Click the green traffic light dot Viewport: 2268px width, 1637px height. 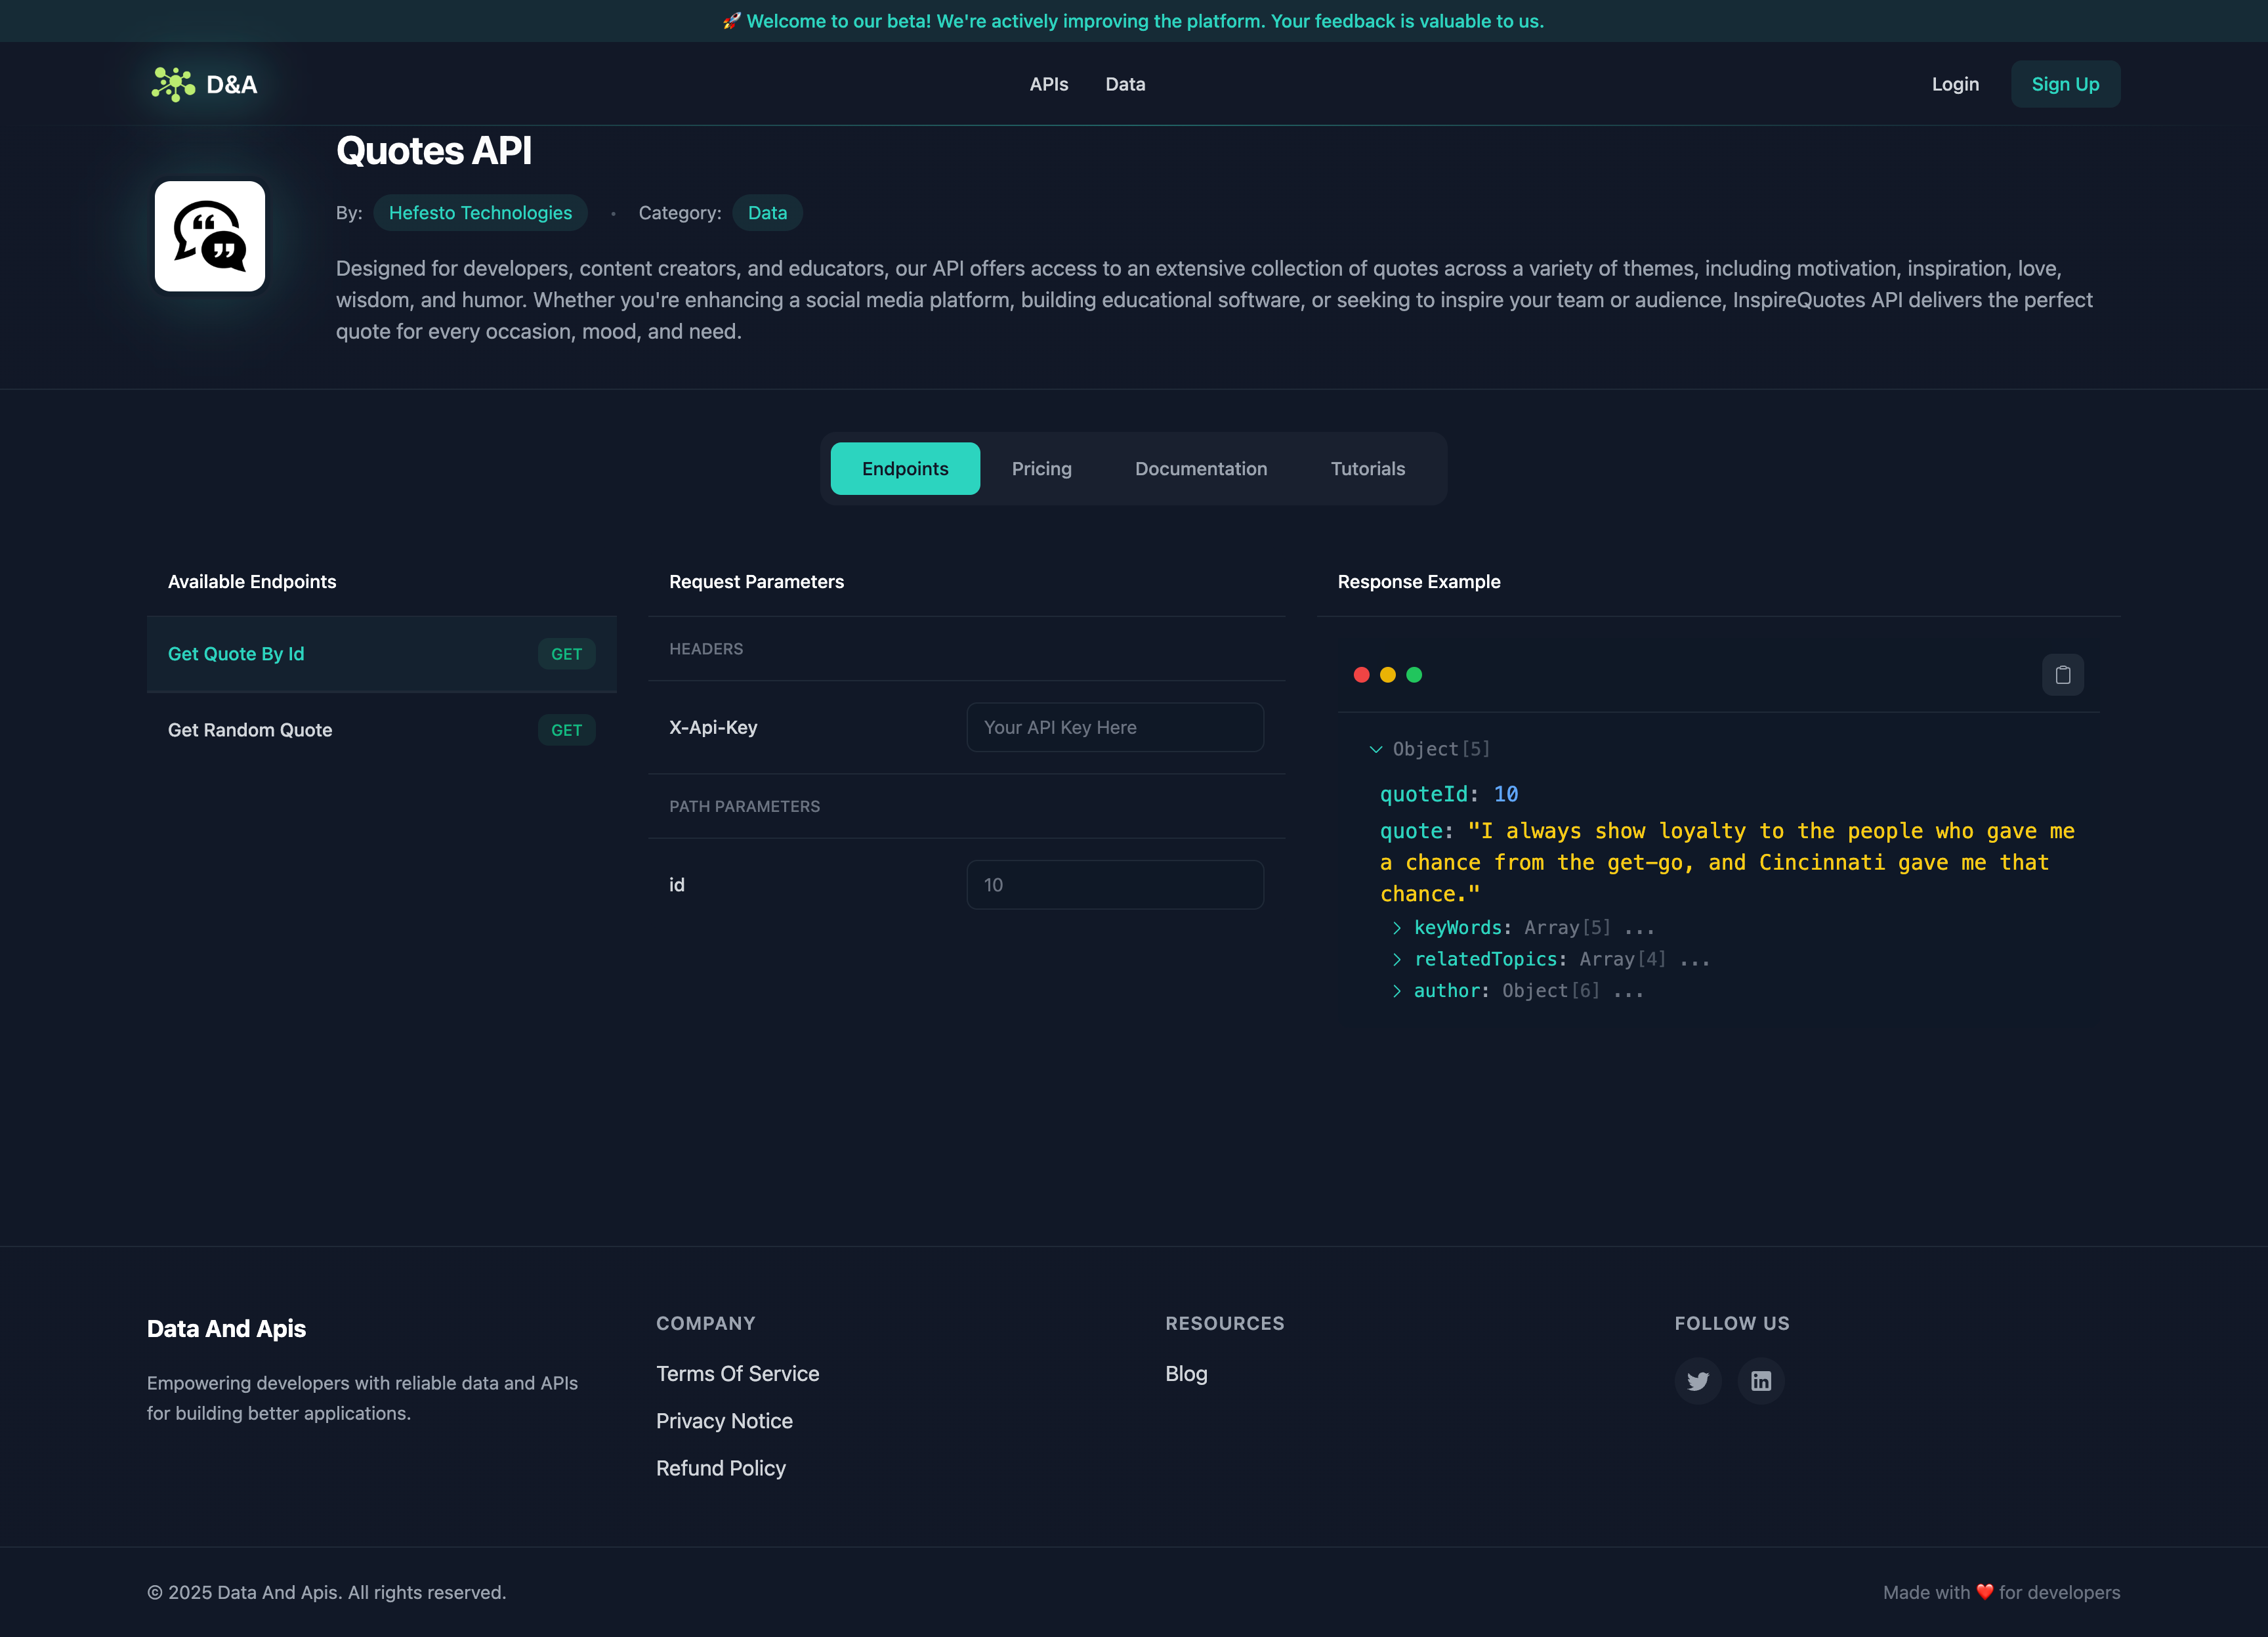point(1413,675)
